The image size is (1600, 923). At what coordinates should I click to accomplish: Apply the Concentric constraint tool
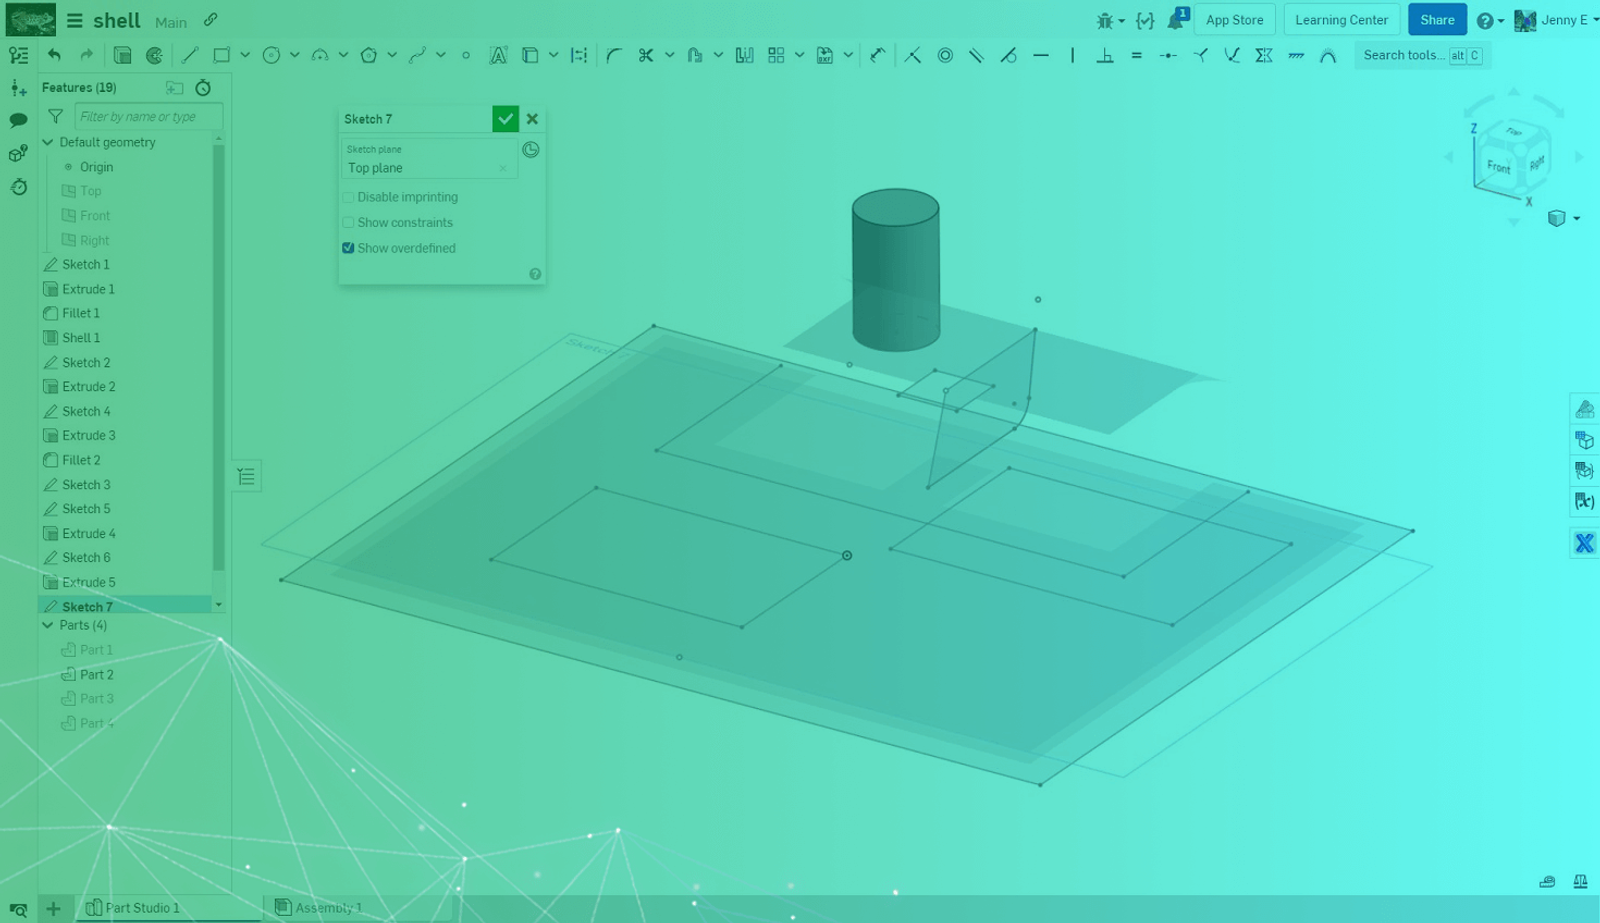945,56
